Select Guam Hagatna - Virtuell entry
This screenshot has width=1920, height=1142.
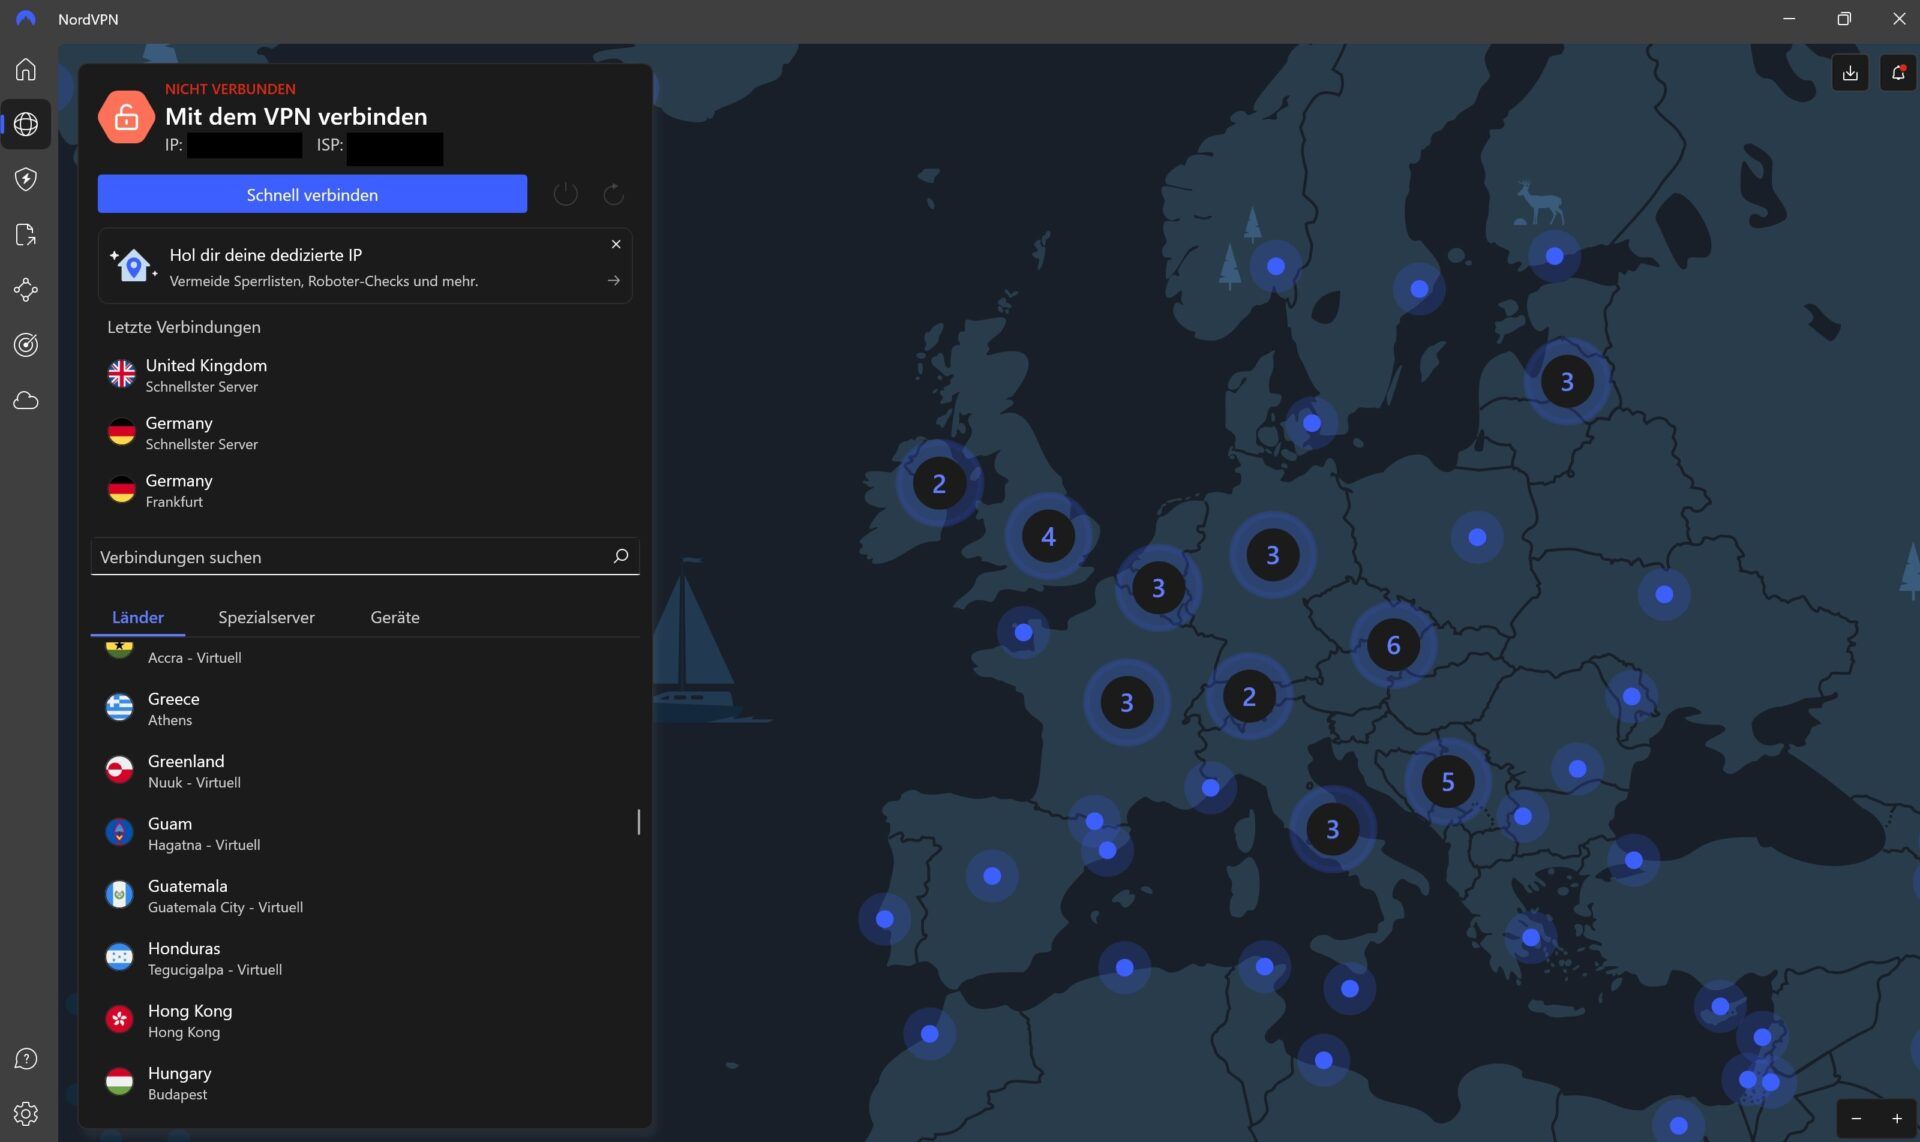pos(365,833)
